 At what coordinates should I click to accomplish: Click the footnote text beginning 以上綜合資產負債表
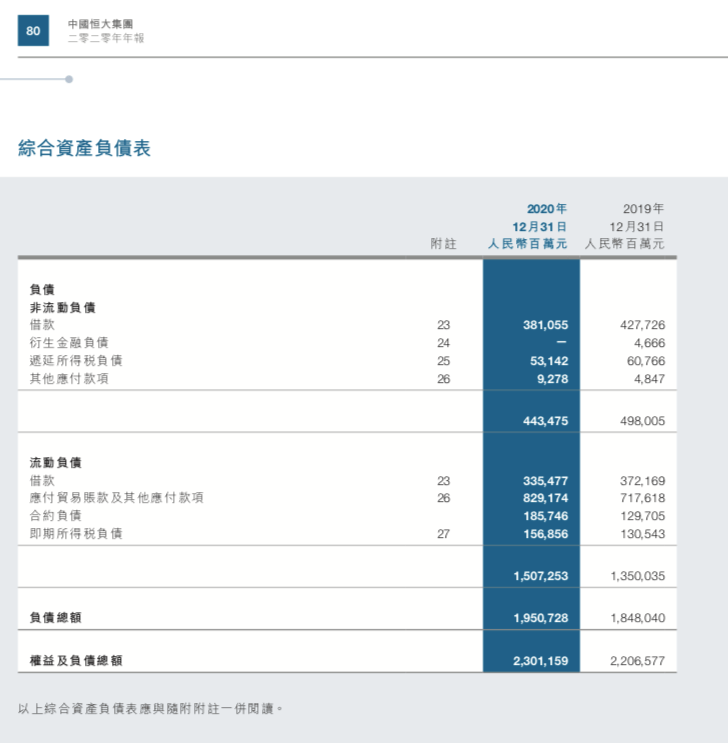pos(151,708)
